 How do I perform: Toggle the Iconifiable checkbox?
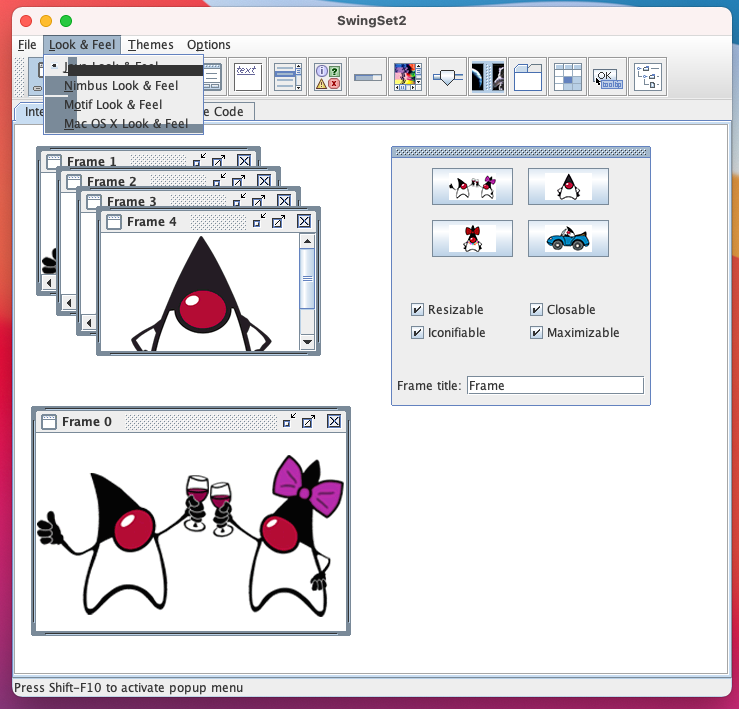click(x=418, y=333)
